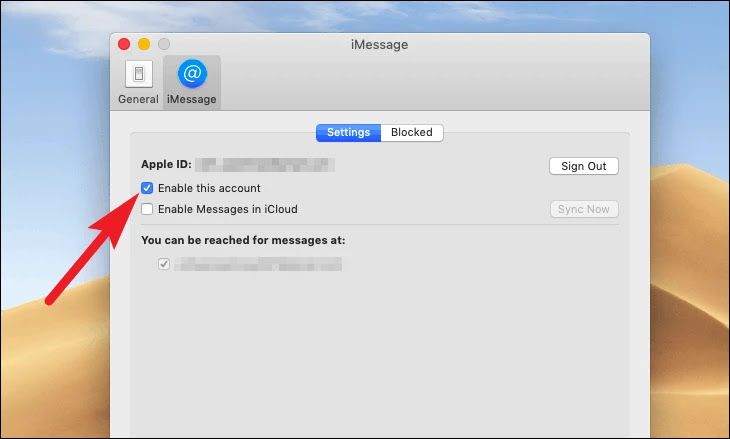Click the iMessage window title

379,45
